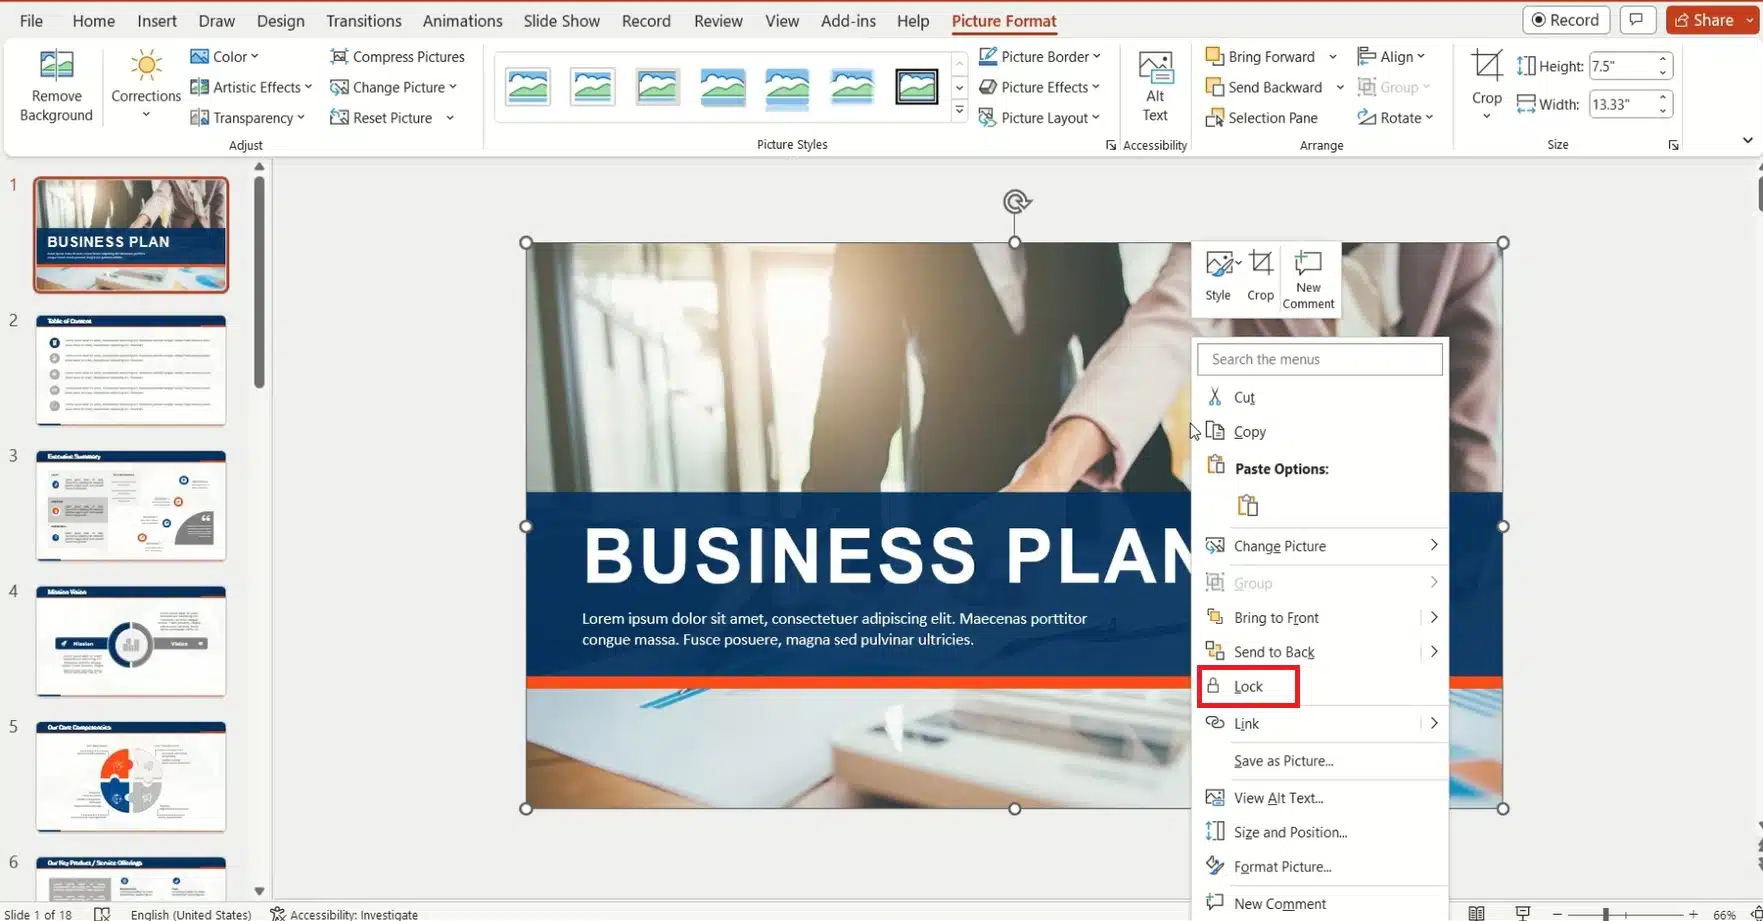Select Lock in the context menu
Image resolution: width=1763 pixels, height=921 pixels.
coord(1248,687)
